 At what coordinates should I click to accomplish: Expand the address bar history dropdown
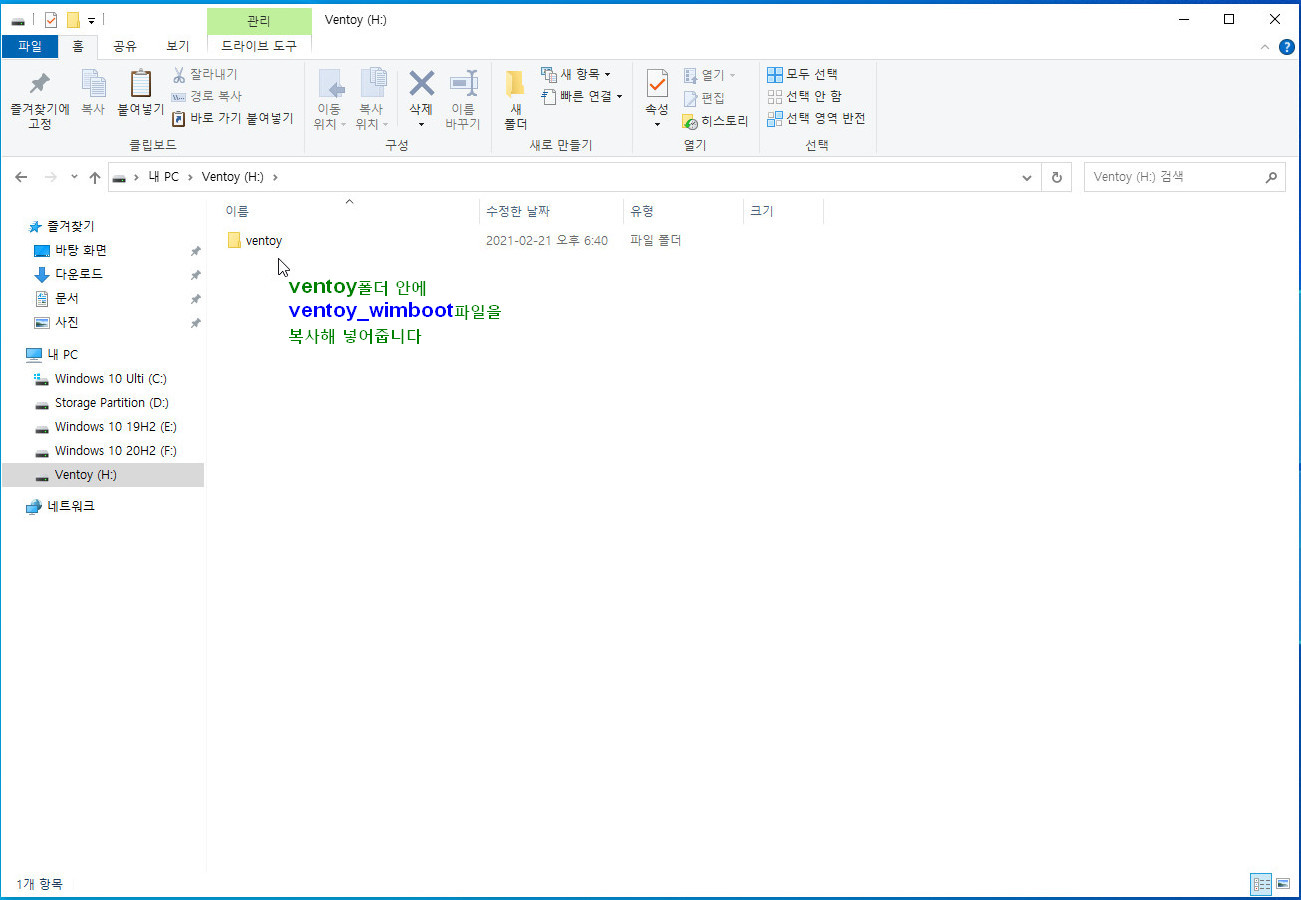[x=1027, y=177]
